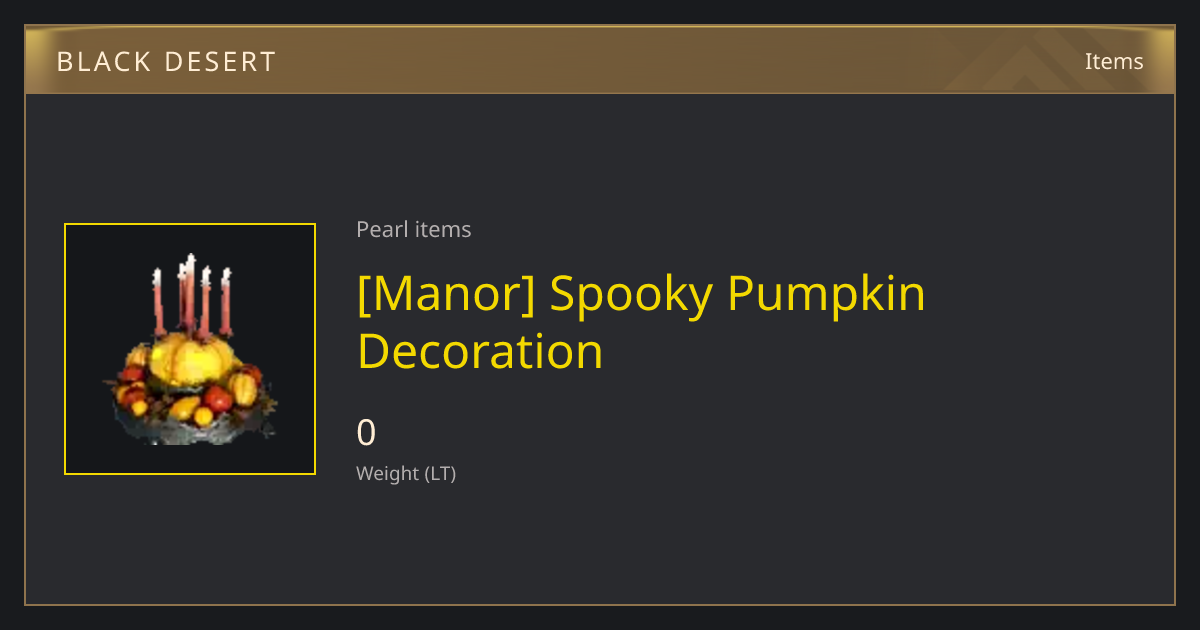This screenshot has width=1200, height=630.
Task: Open the Items link in the header
Action: click(1114, 61)
